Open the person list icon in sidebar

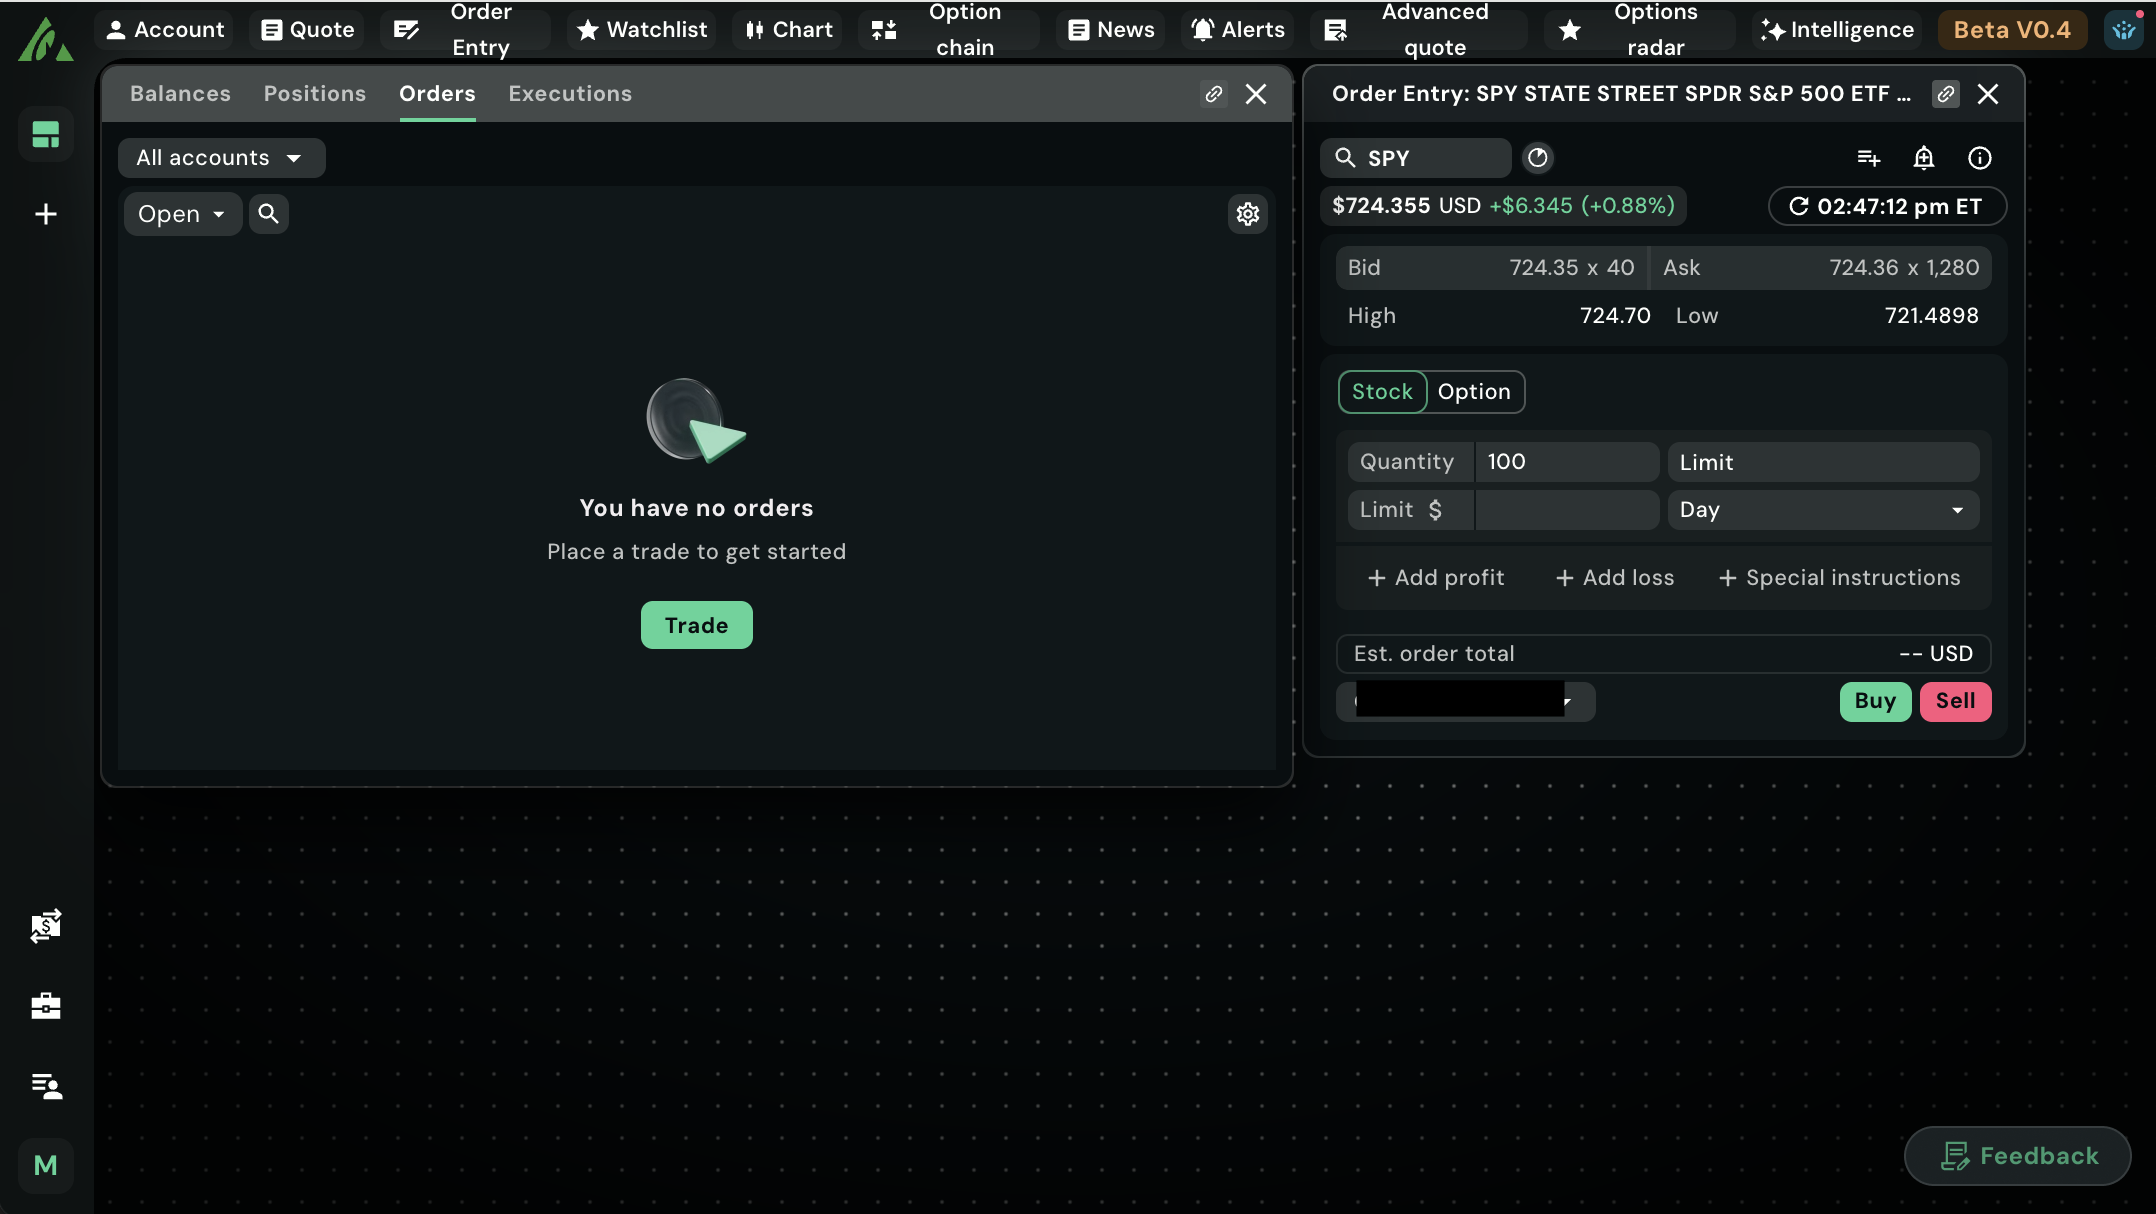pos(46,1086)
